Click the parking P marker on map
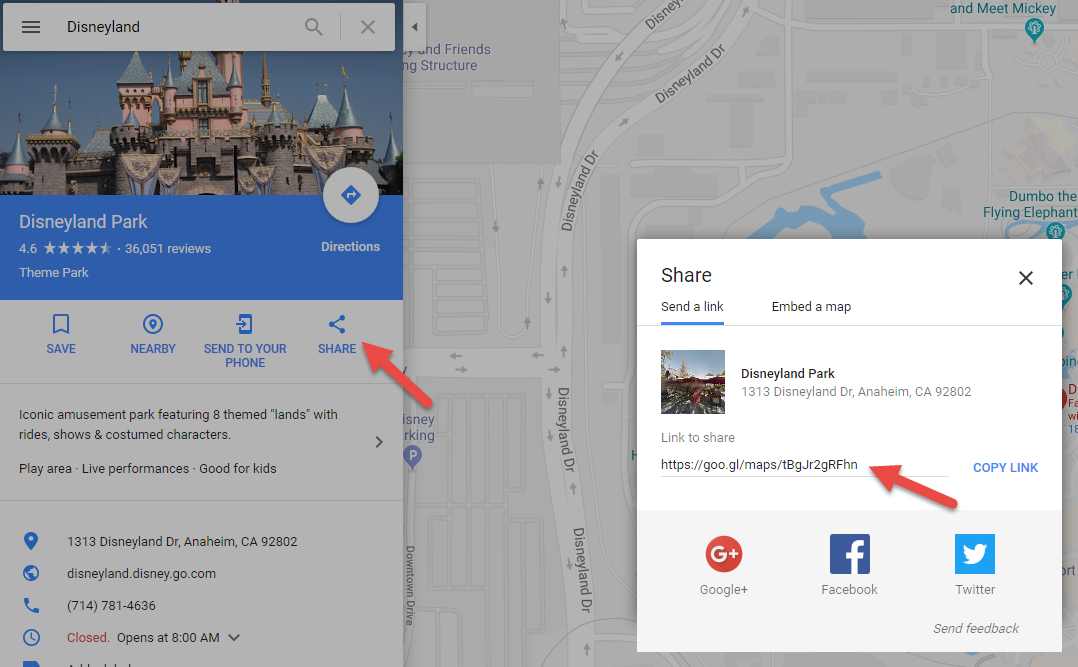 tap(412, 457)
